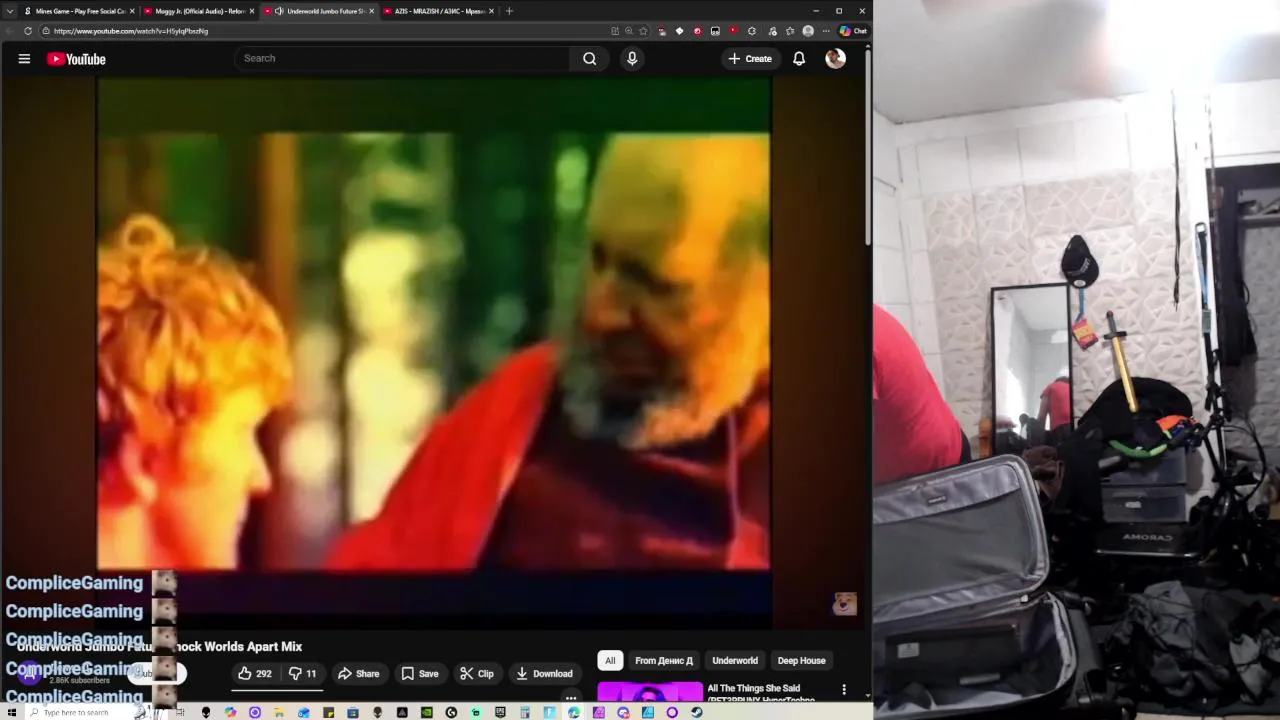Open a new browser tab
This screenshot has width=1280, height=720.
pos(509,11)
